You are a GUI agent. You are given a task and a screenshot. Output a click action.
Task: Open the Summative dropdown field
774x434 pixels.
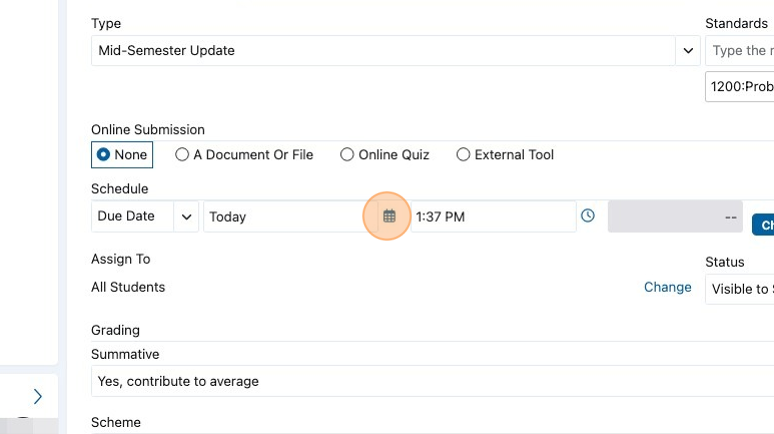point(432,381)
